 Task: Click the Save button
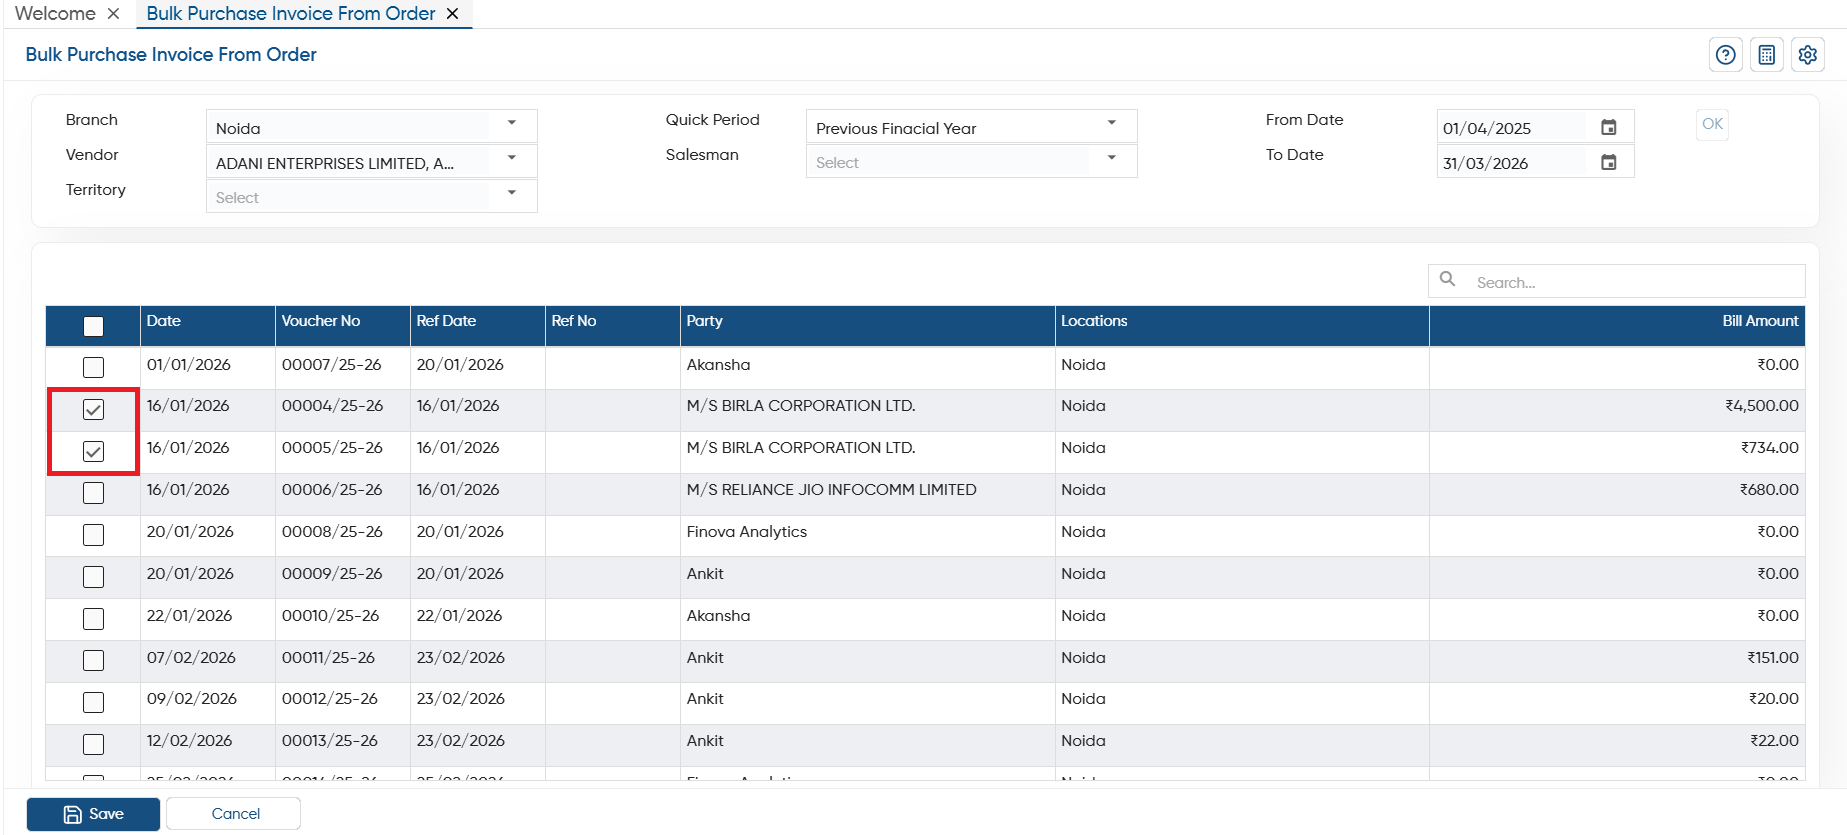[x=93, y=814]
